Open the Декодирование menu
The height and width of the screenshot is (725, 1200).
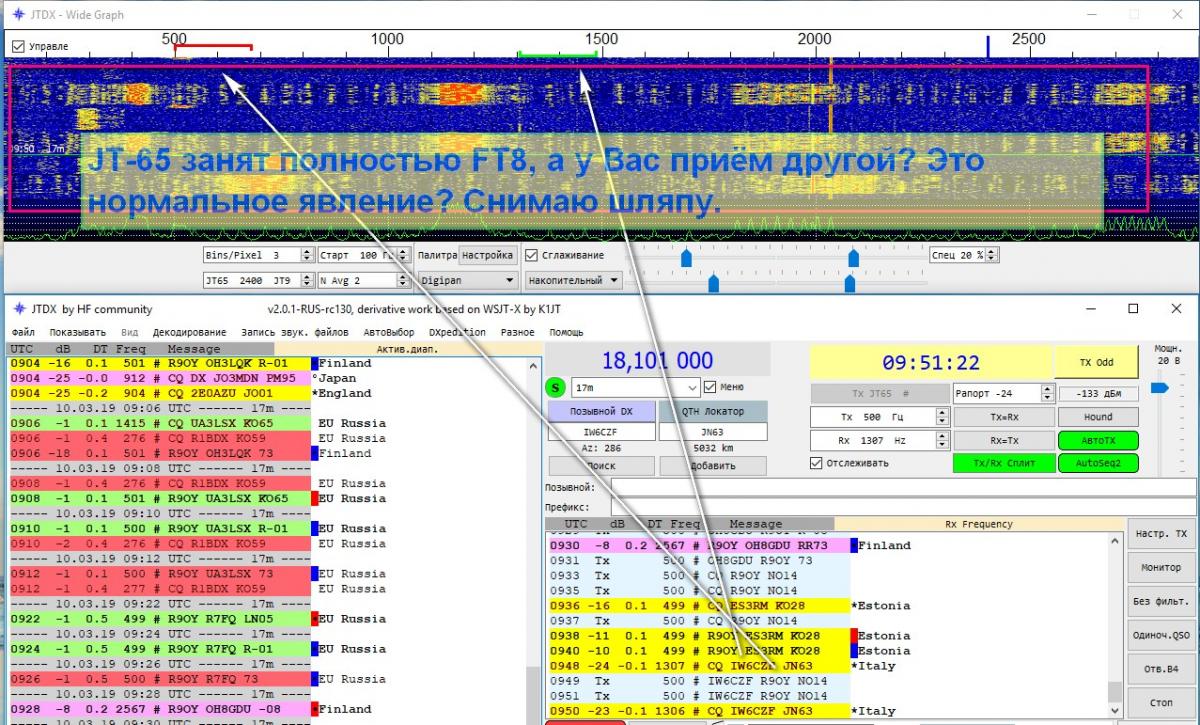click(189, 332)
